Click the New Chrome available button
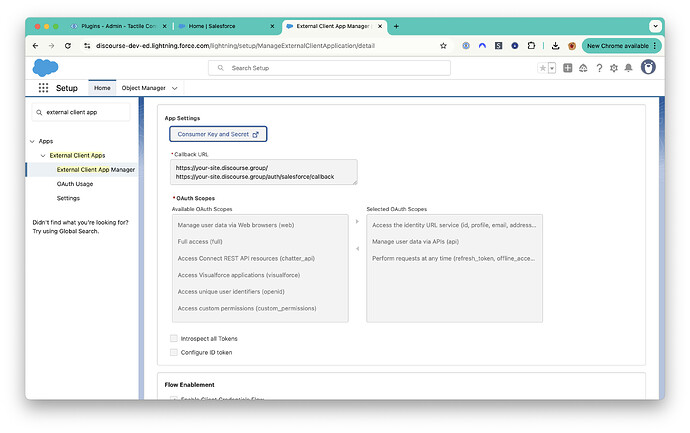 click(621, 46)
